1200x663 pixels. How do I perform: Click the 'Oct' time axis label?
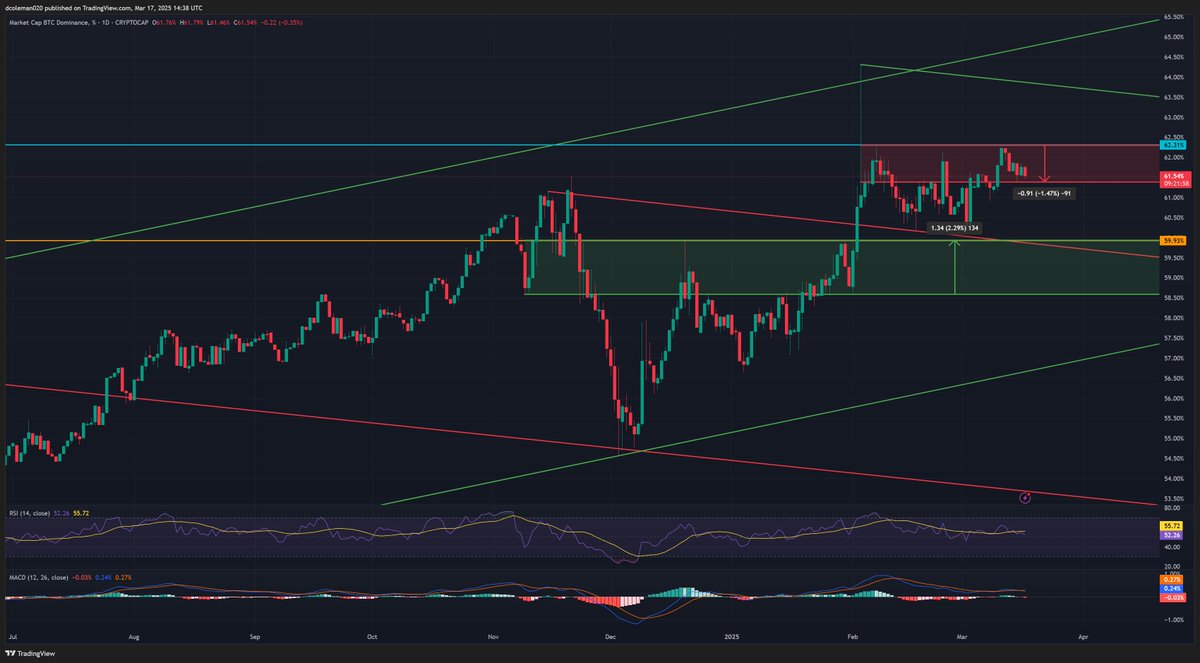pos(372,635)
